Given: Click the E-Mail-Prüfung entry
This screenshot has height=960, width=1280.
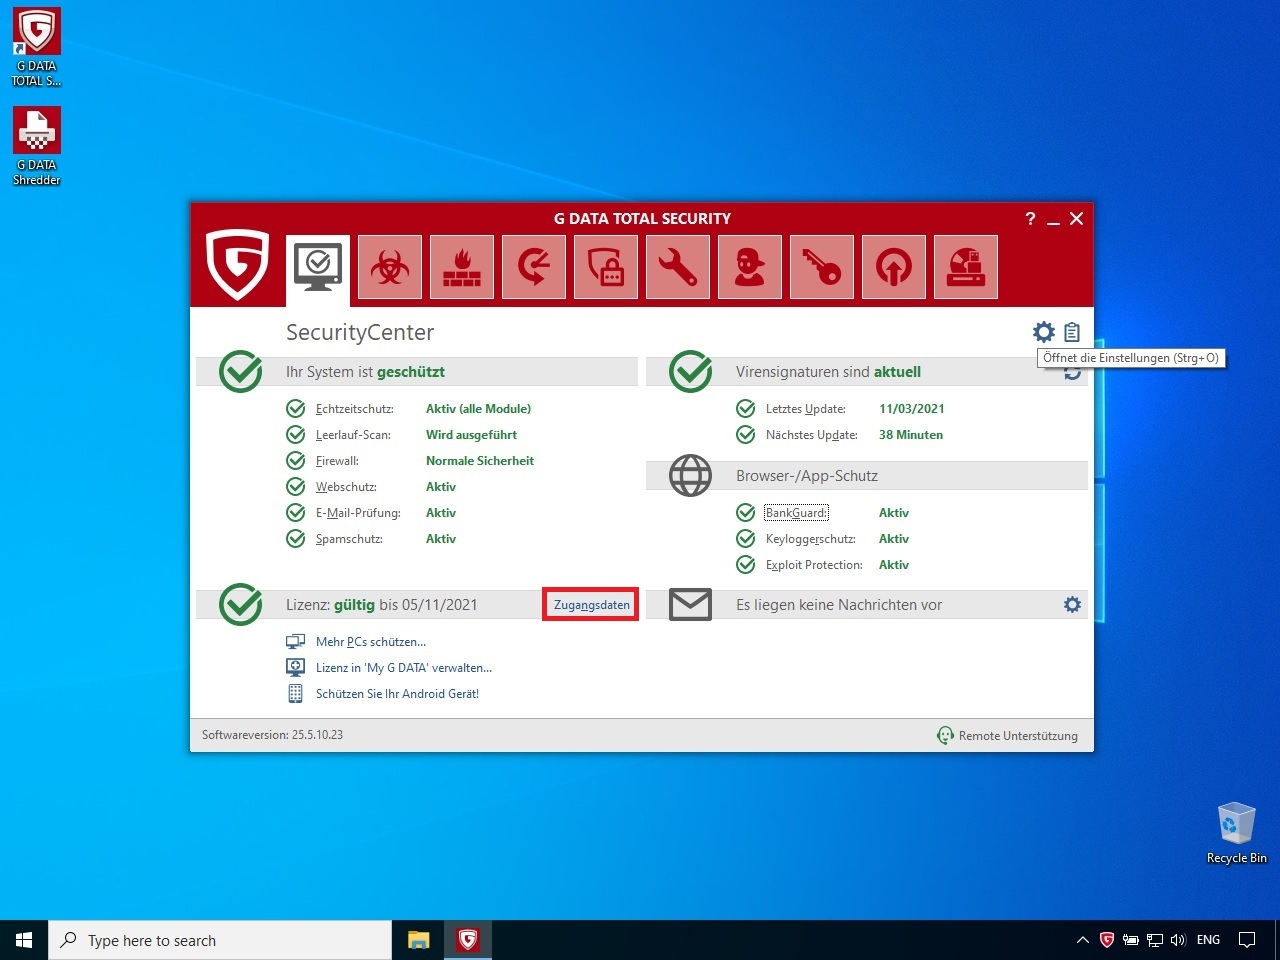Looking at the screenshot, I should 358,513.
